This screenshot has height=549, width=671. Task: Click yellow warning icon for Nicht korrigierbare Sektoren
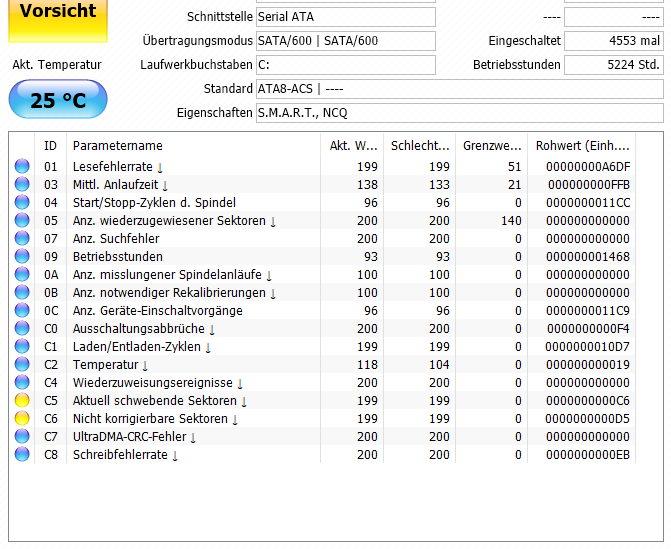click(22, 418)
